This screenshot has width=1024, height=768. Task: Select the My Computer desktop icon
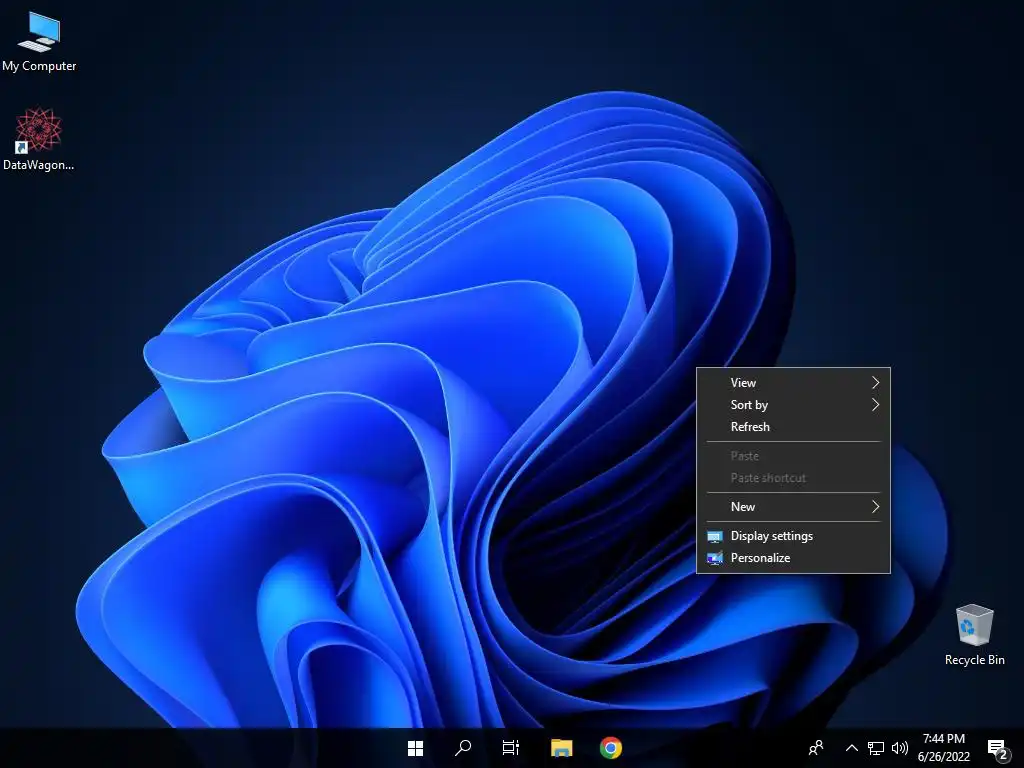coord(39,41)
